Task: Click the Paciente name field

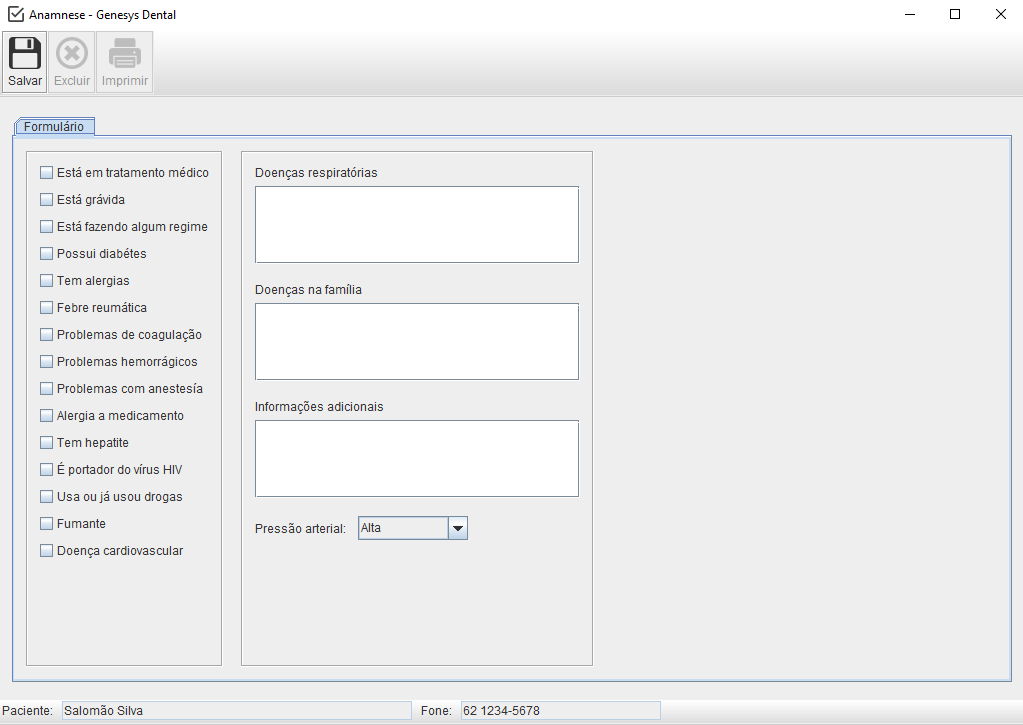Action: click(x=236, y=711)
